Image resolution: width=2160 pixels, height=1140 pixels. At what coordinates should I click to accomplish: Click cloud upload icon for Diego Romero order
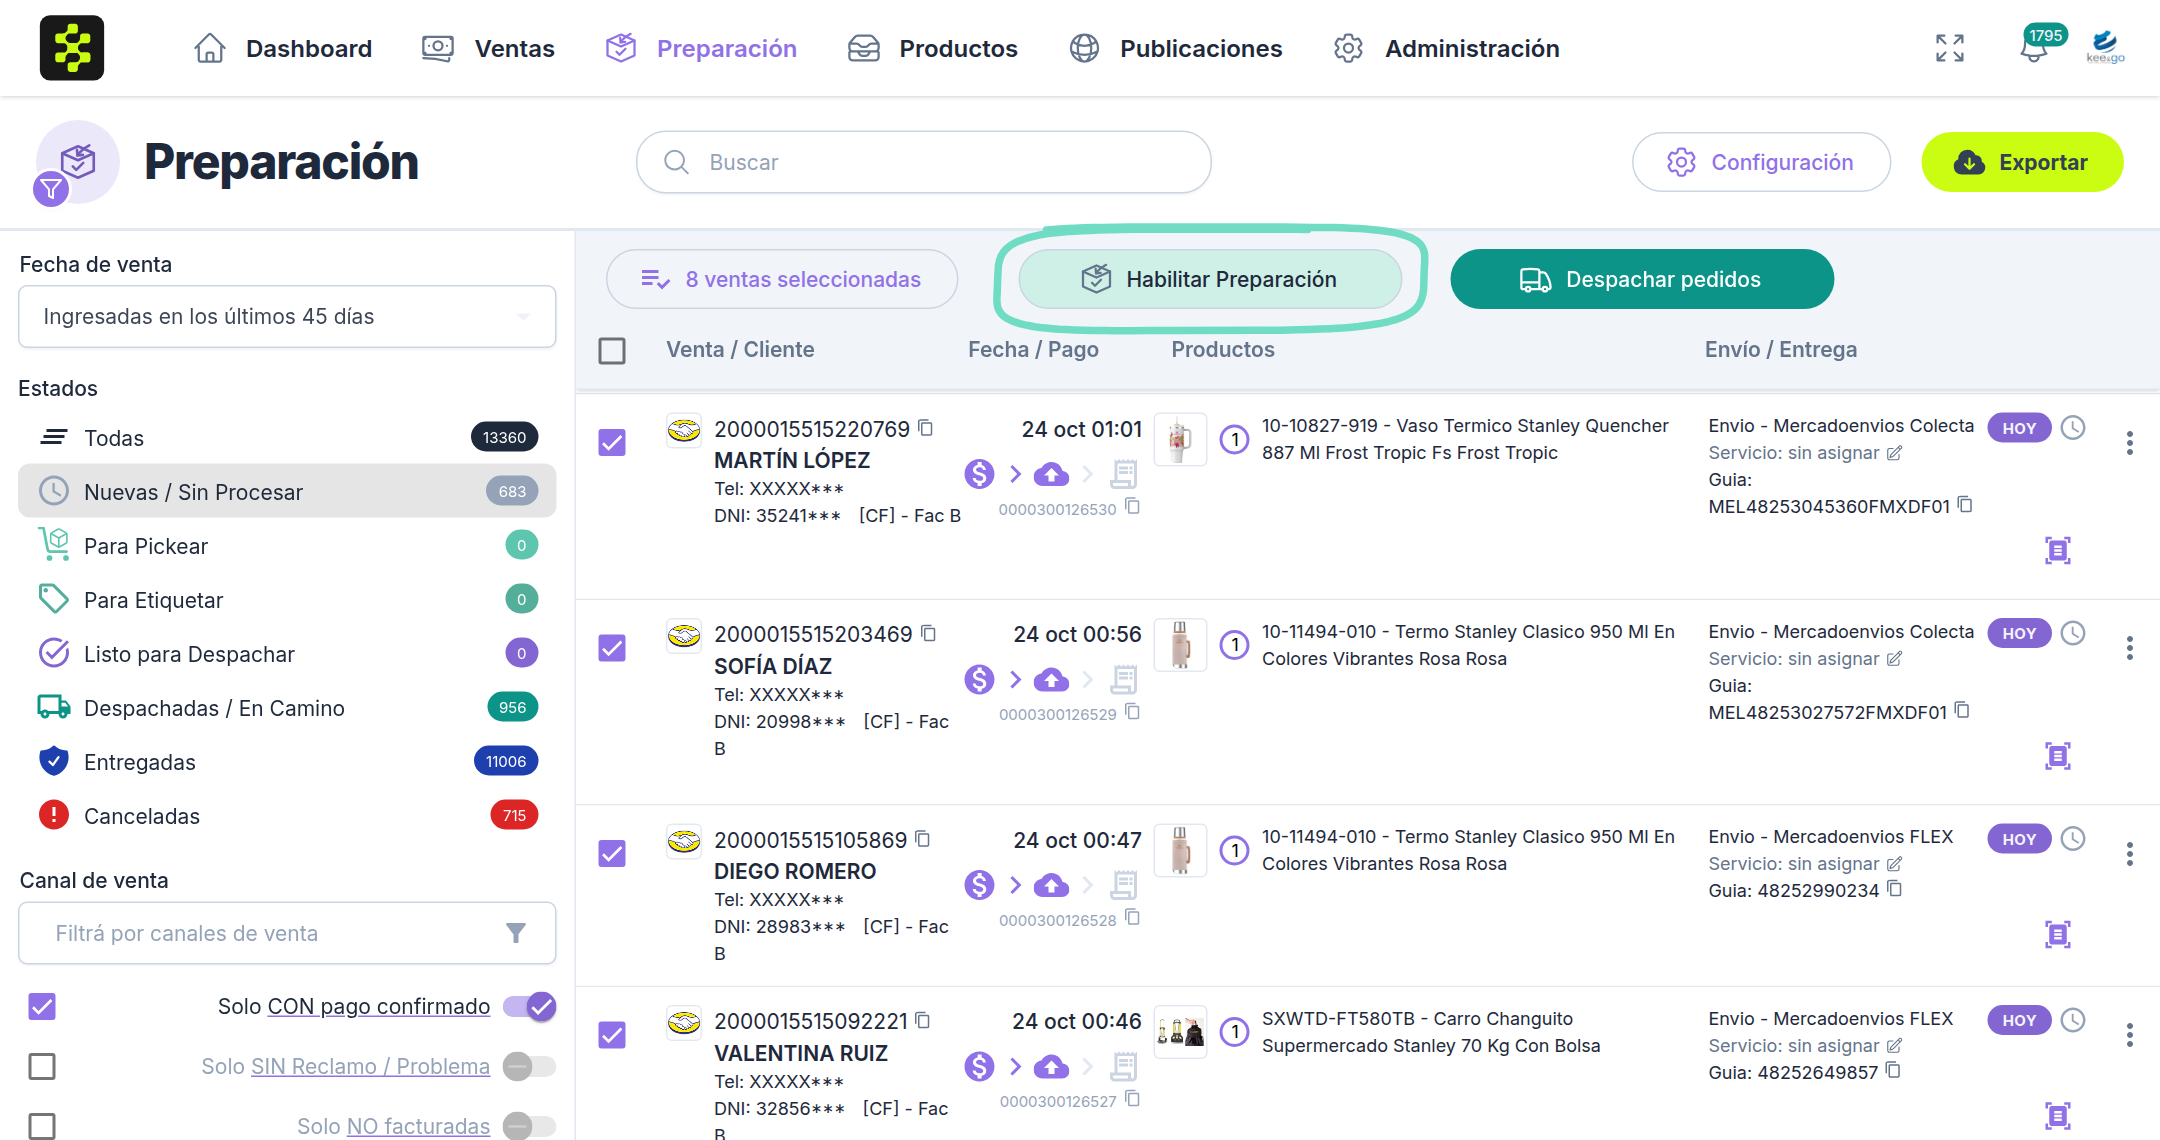(x=1051, y=885)
